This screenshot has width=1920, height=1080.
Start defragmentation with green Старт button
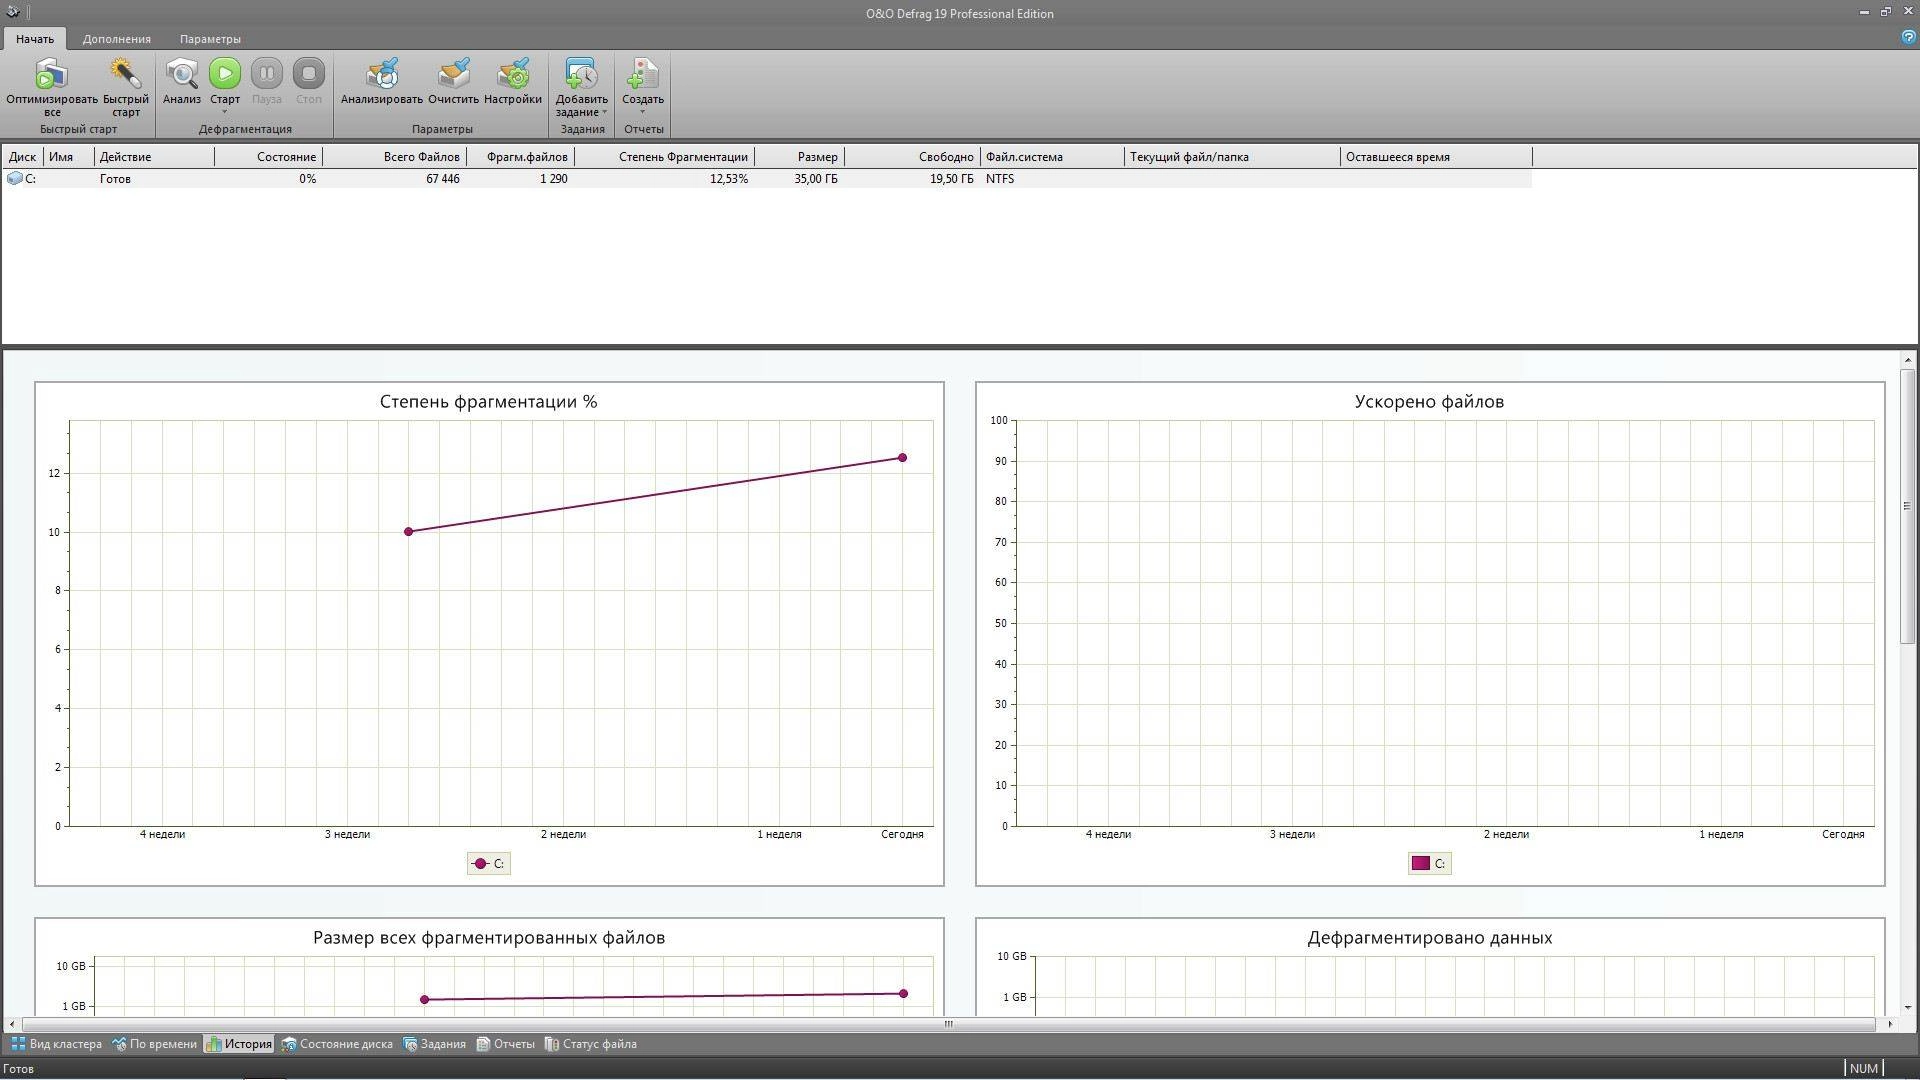[x=225, y=73]
